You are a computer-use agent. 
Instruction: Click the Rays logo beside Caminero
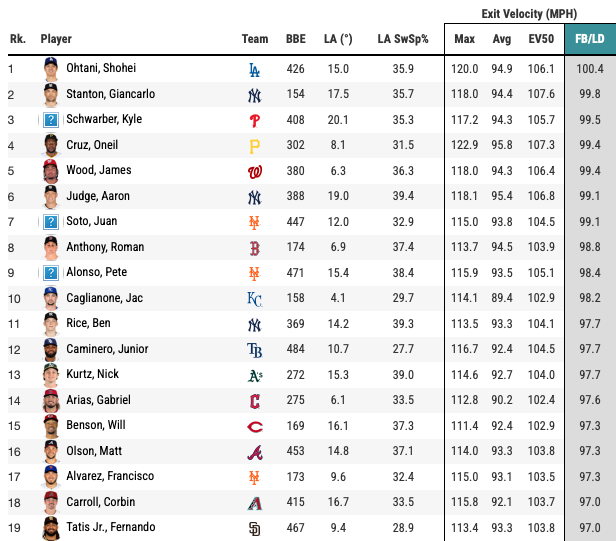254,350
